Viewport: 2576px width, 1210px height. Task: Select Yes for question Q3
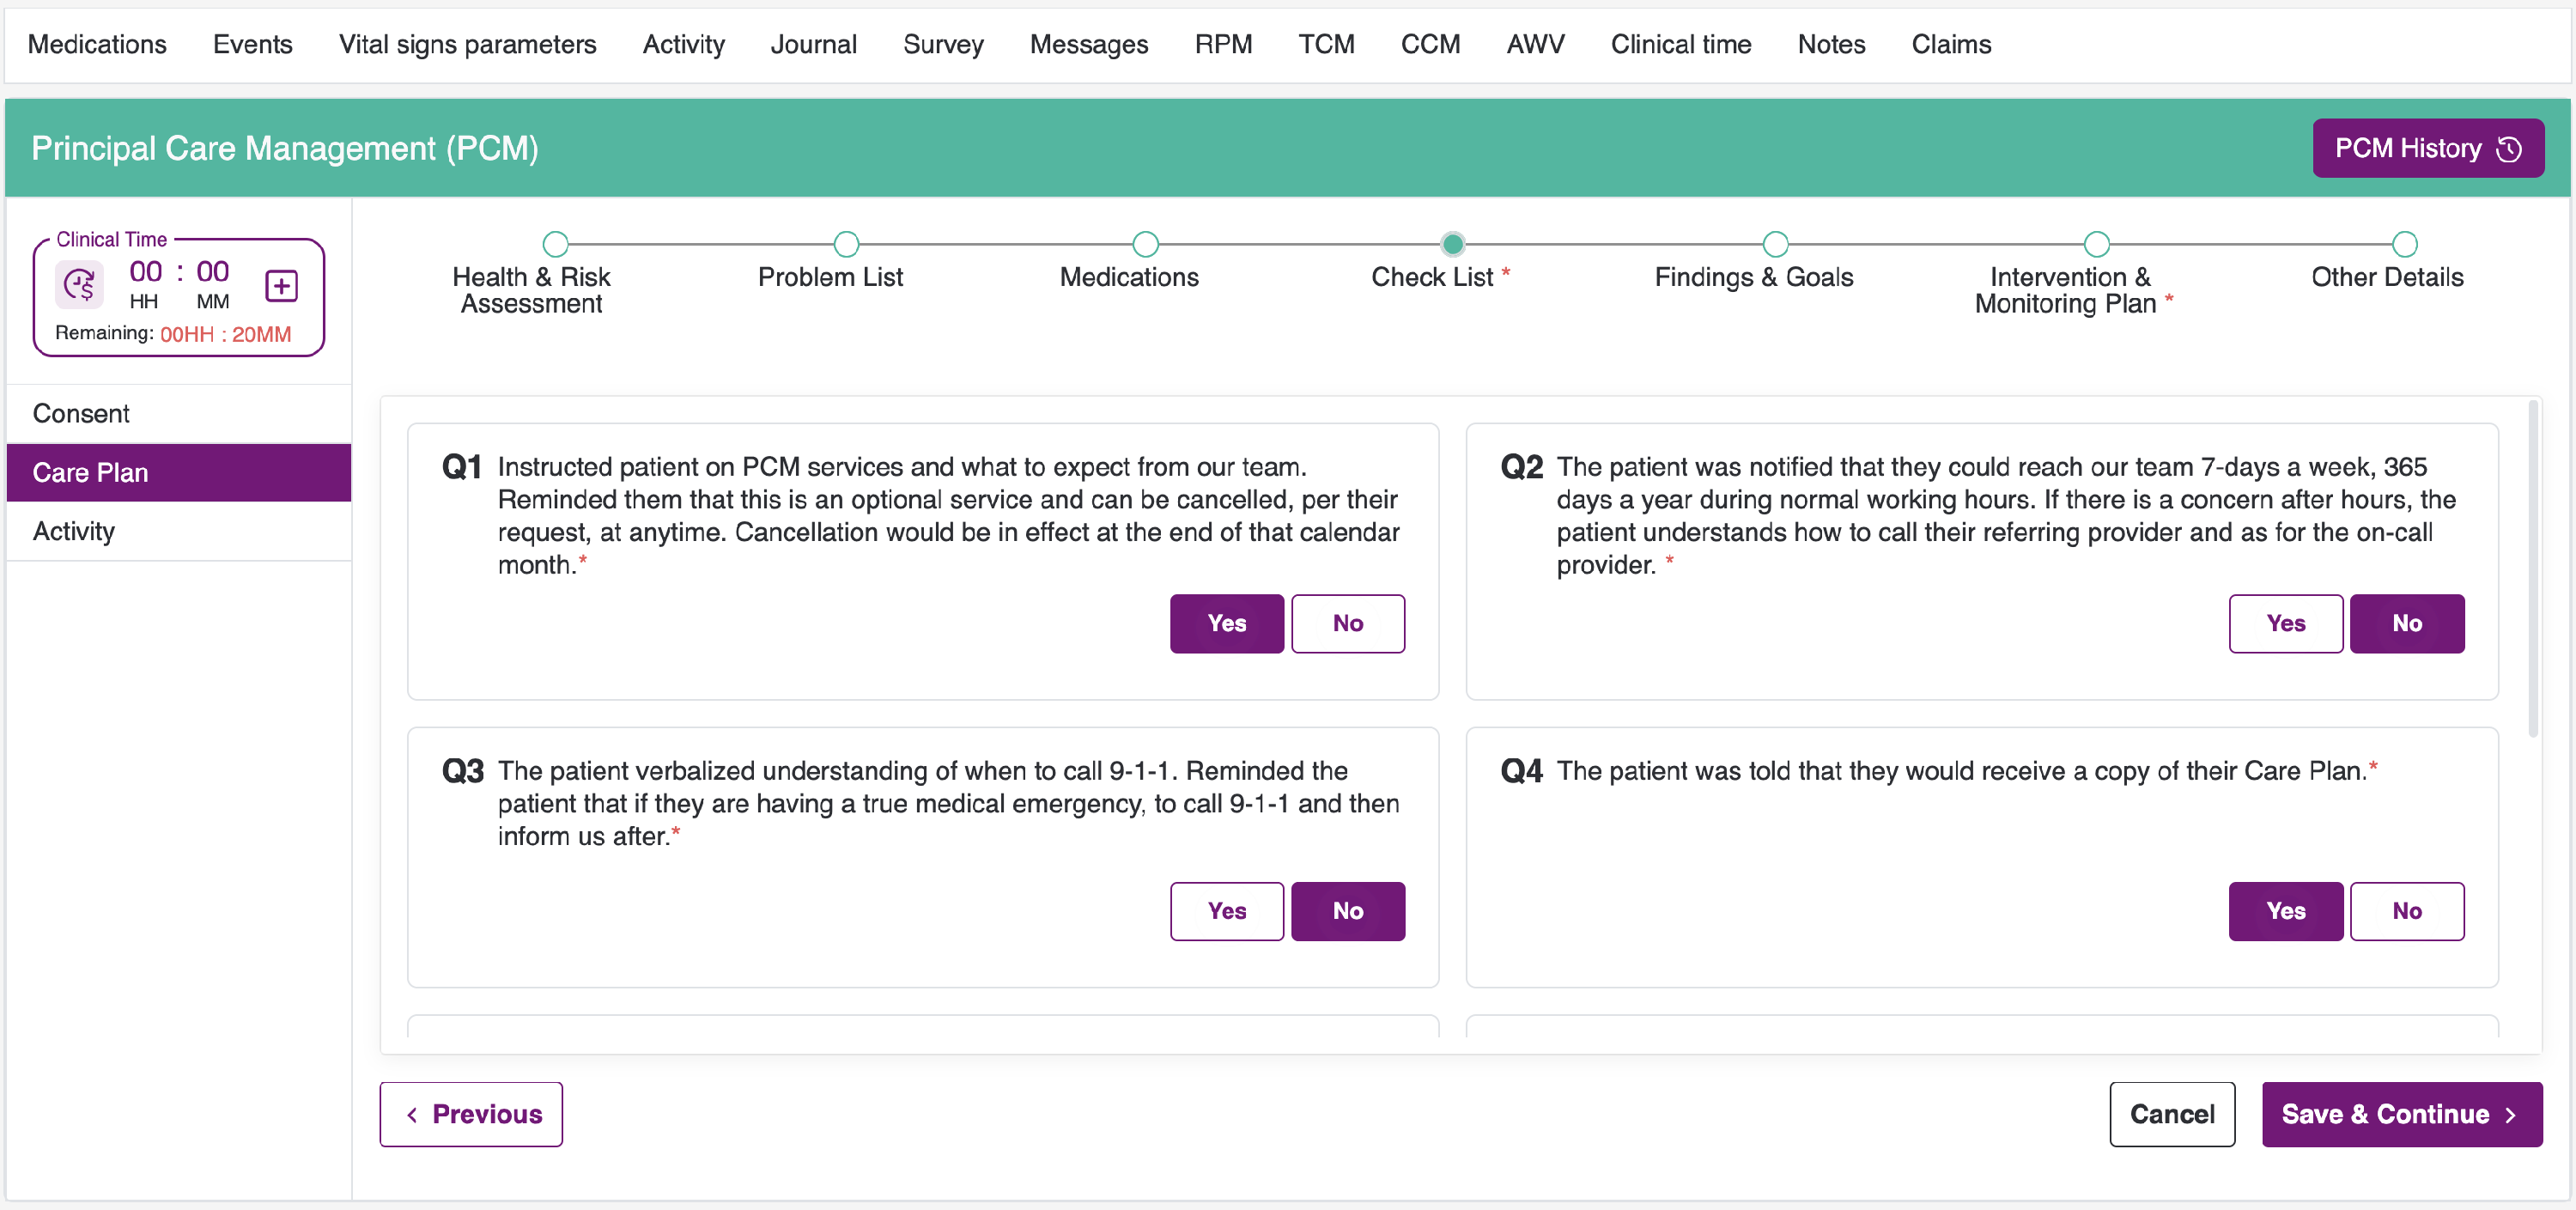[x=1226, y=911]
